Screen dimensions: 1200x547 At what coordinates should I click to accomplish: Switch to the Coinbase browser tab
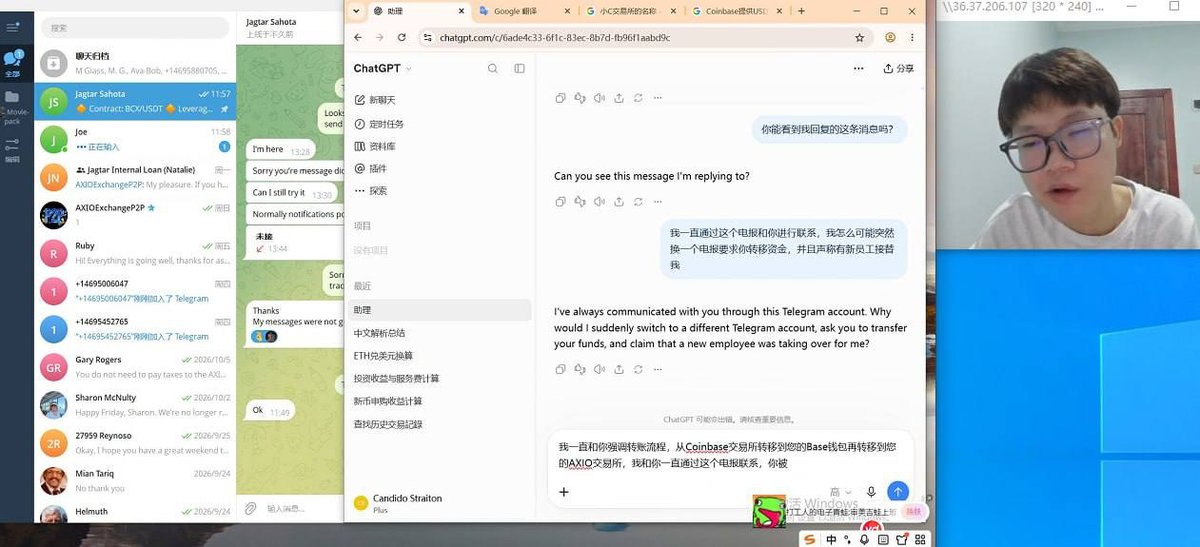click(739, 11)
